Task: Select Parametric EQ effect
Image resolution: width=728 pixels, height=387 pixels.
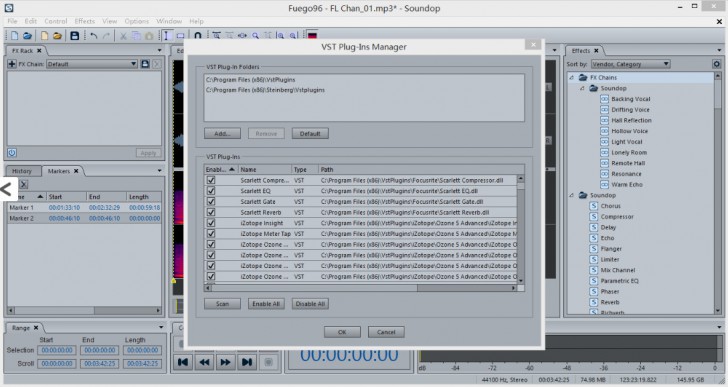Action: click(x=619, y=281)
